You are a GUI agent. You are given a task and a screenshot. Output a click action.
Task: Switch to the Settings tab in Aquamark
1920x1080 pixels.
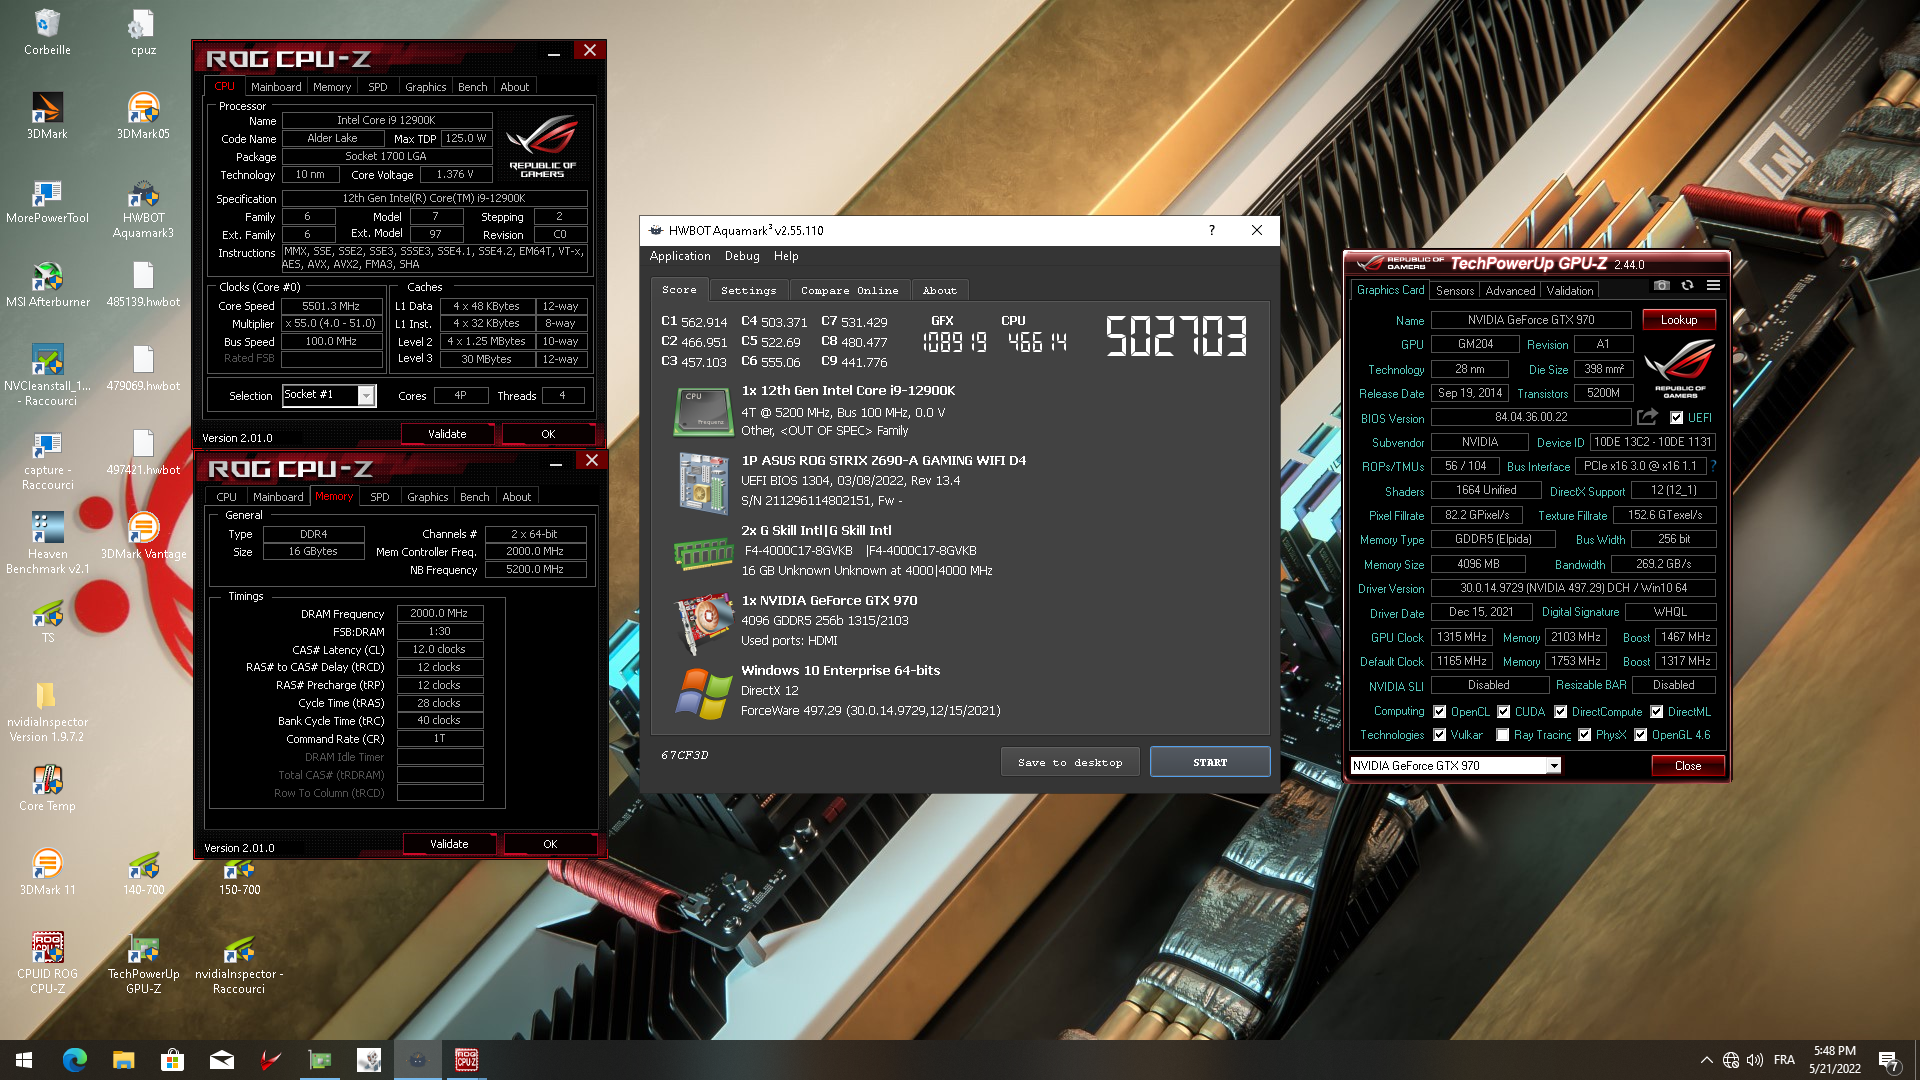pyautogui.click(x=748, y=291)
